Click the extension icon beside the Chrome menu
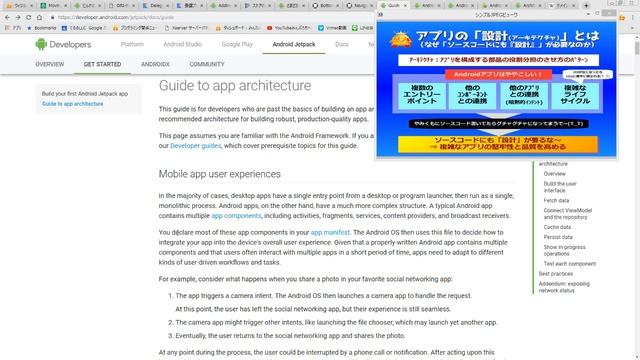 622,18
